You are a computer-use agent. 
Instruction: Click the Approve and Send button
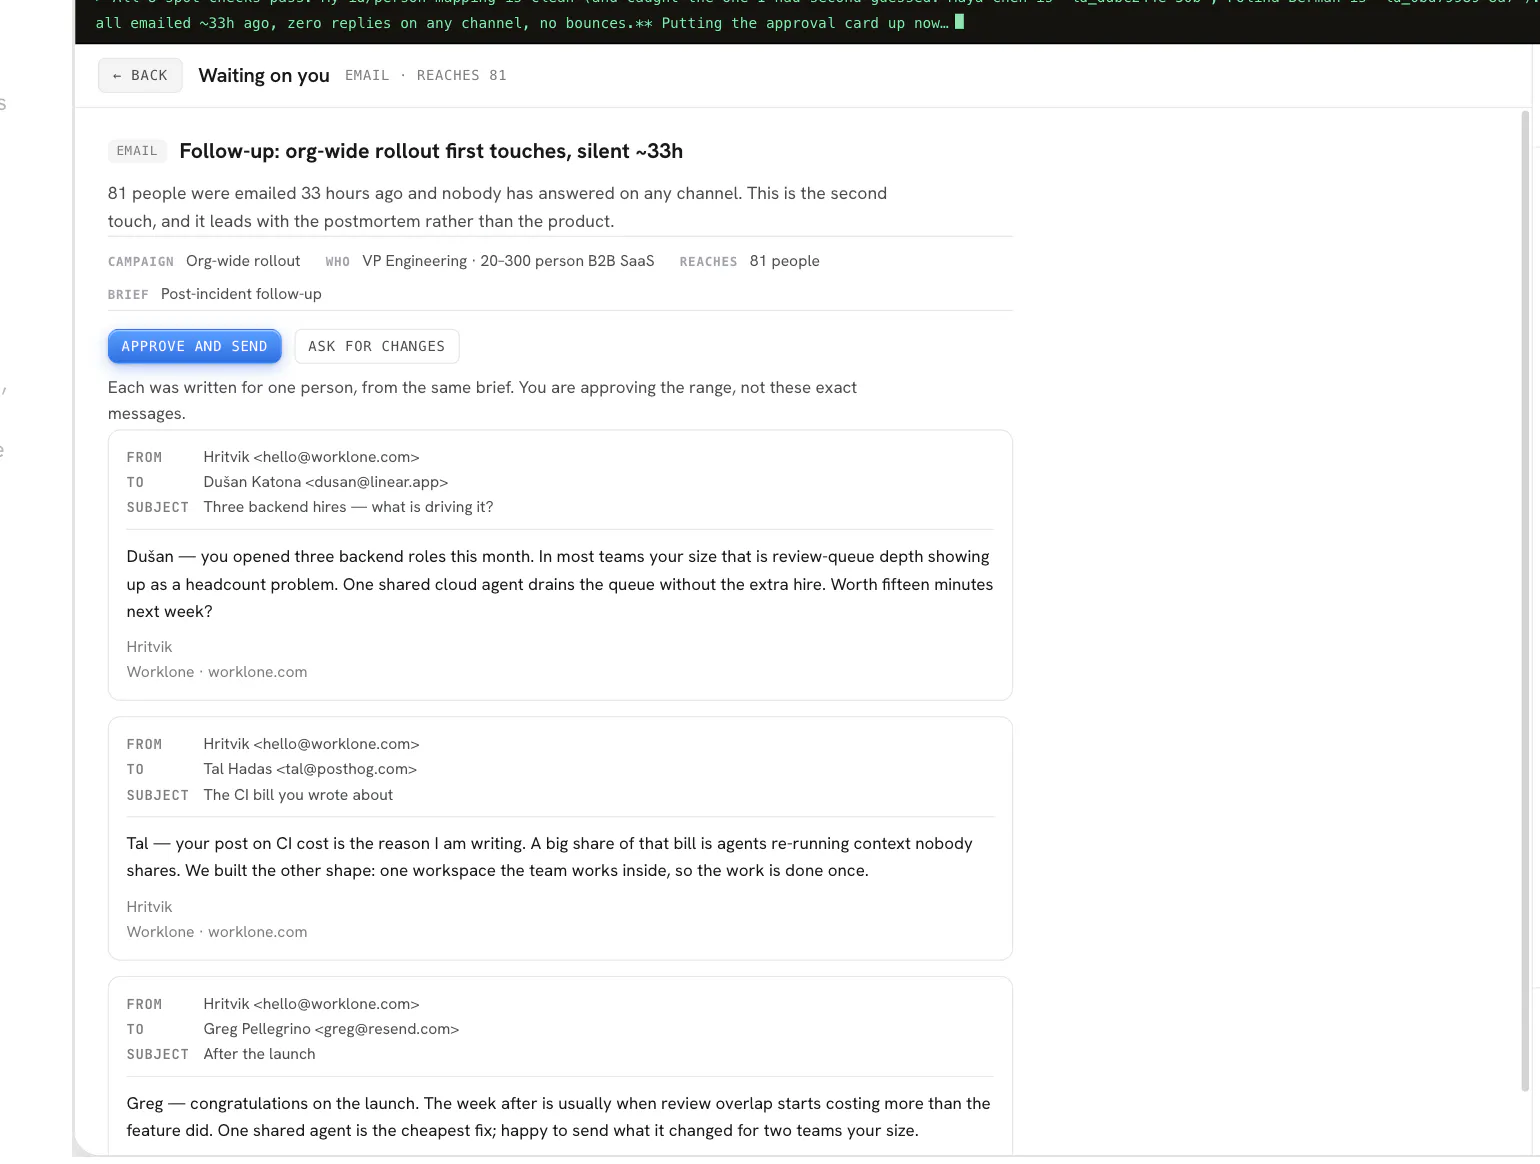(x=194, y=346)
